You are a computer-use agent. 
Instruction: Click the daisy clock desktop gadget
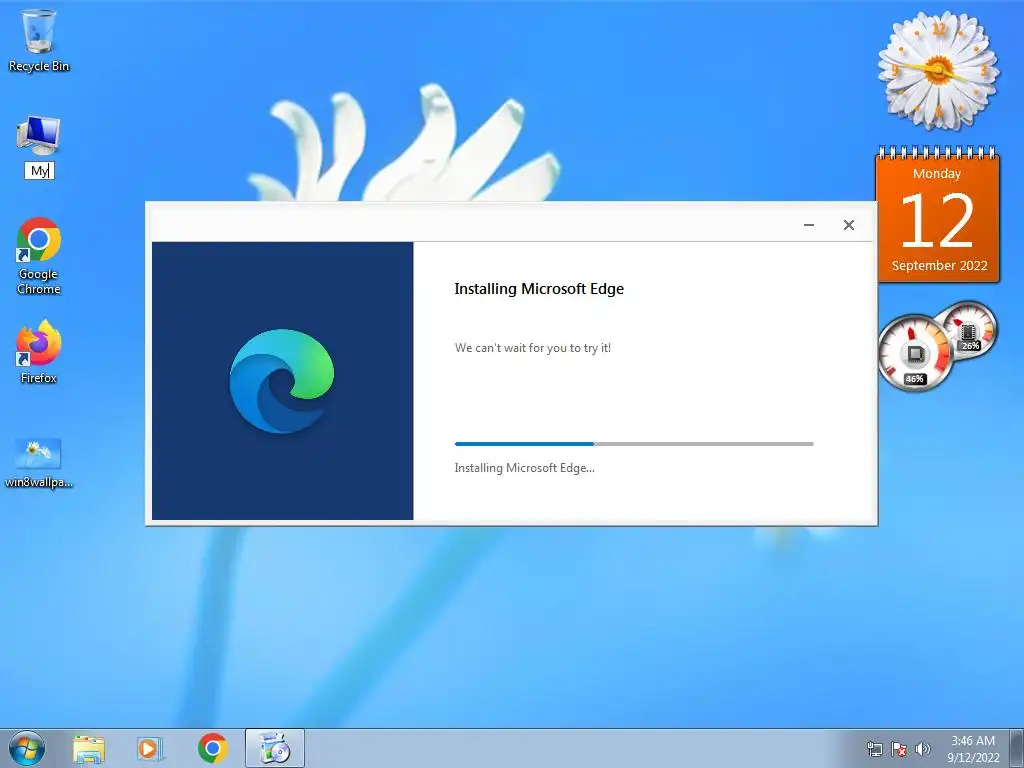point(938,69)
